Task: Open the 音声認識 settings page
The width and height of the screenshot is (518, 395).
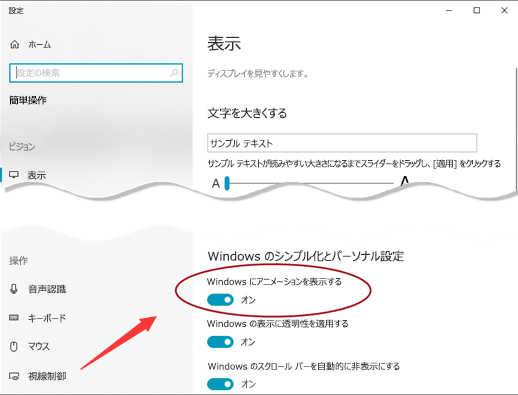Action: [47, 289]
